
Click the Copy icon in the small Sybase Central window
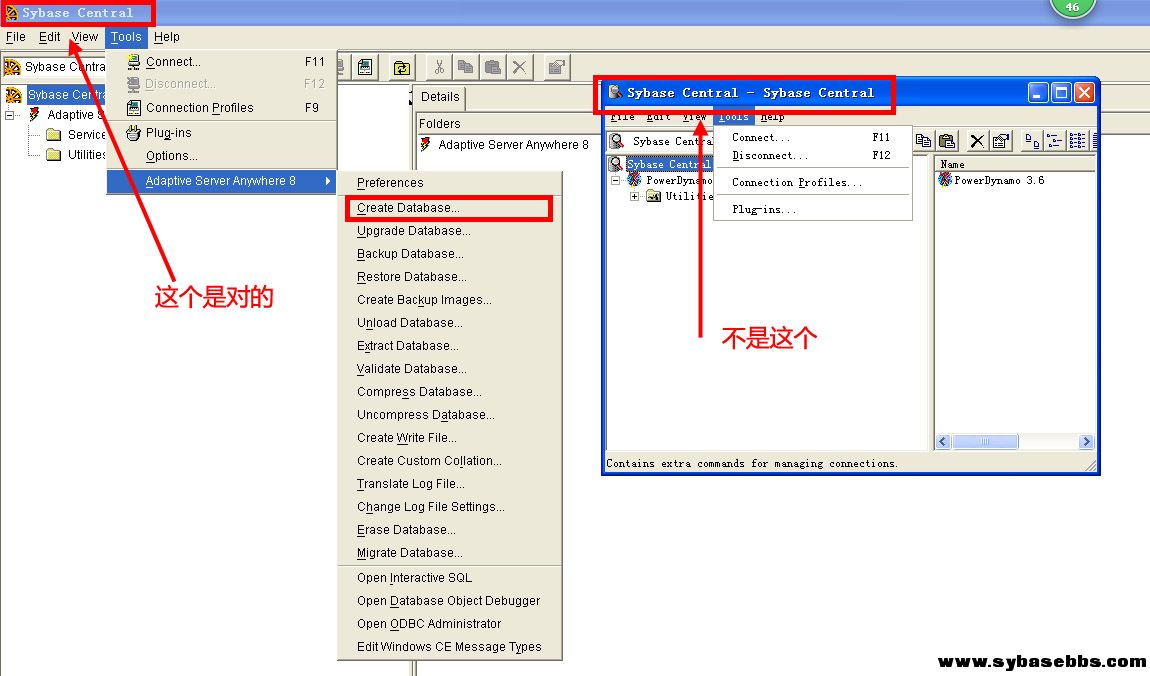pyautogui.click(x=923, y=141)
